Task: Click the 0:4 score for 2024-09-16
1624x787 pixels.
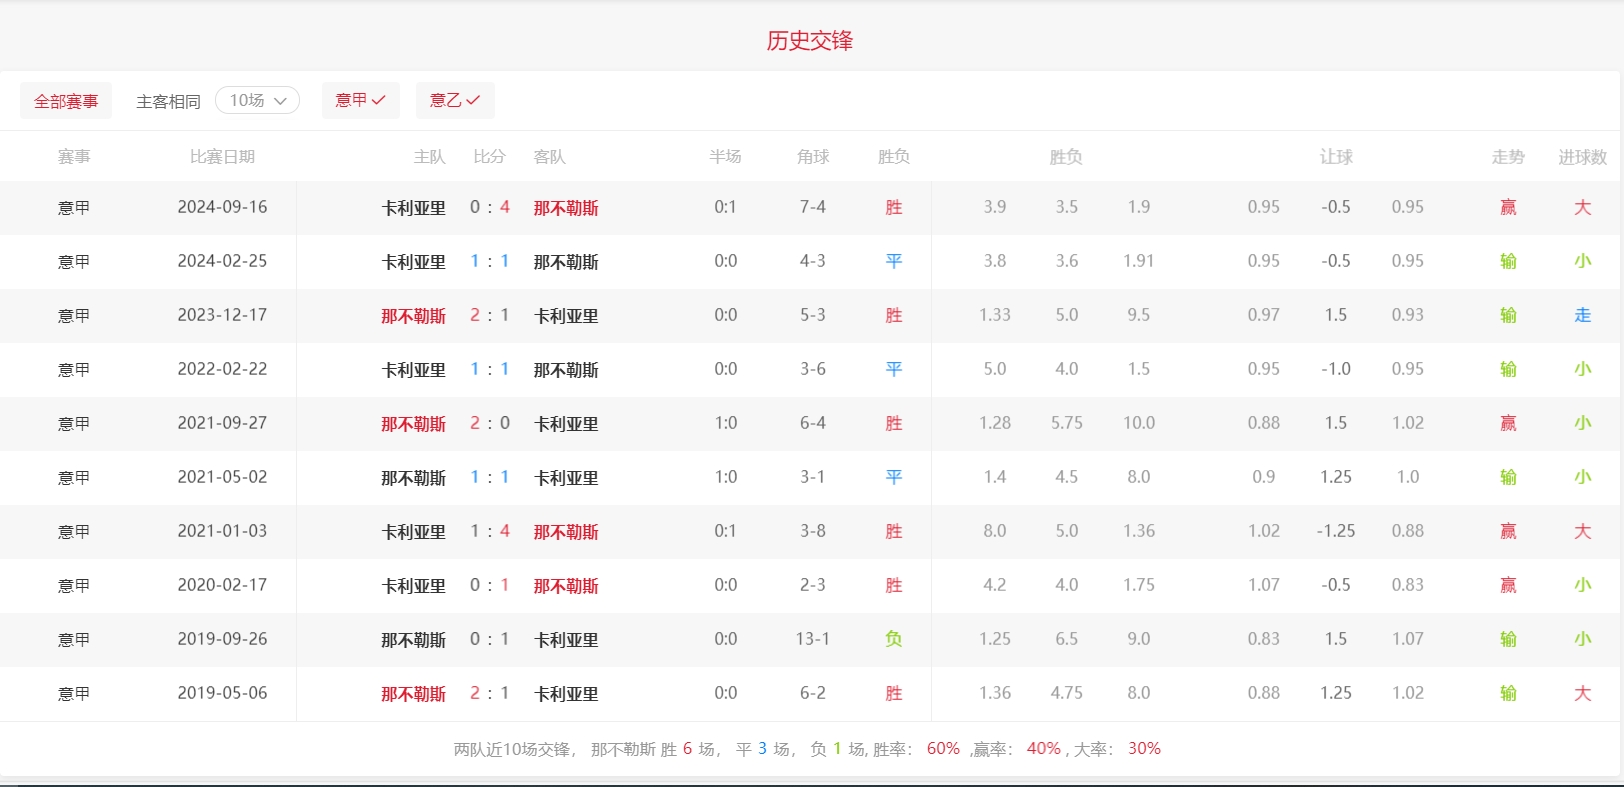Action: click(x=489, y=207)
